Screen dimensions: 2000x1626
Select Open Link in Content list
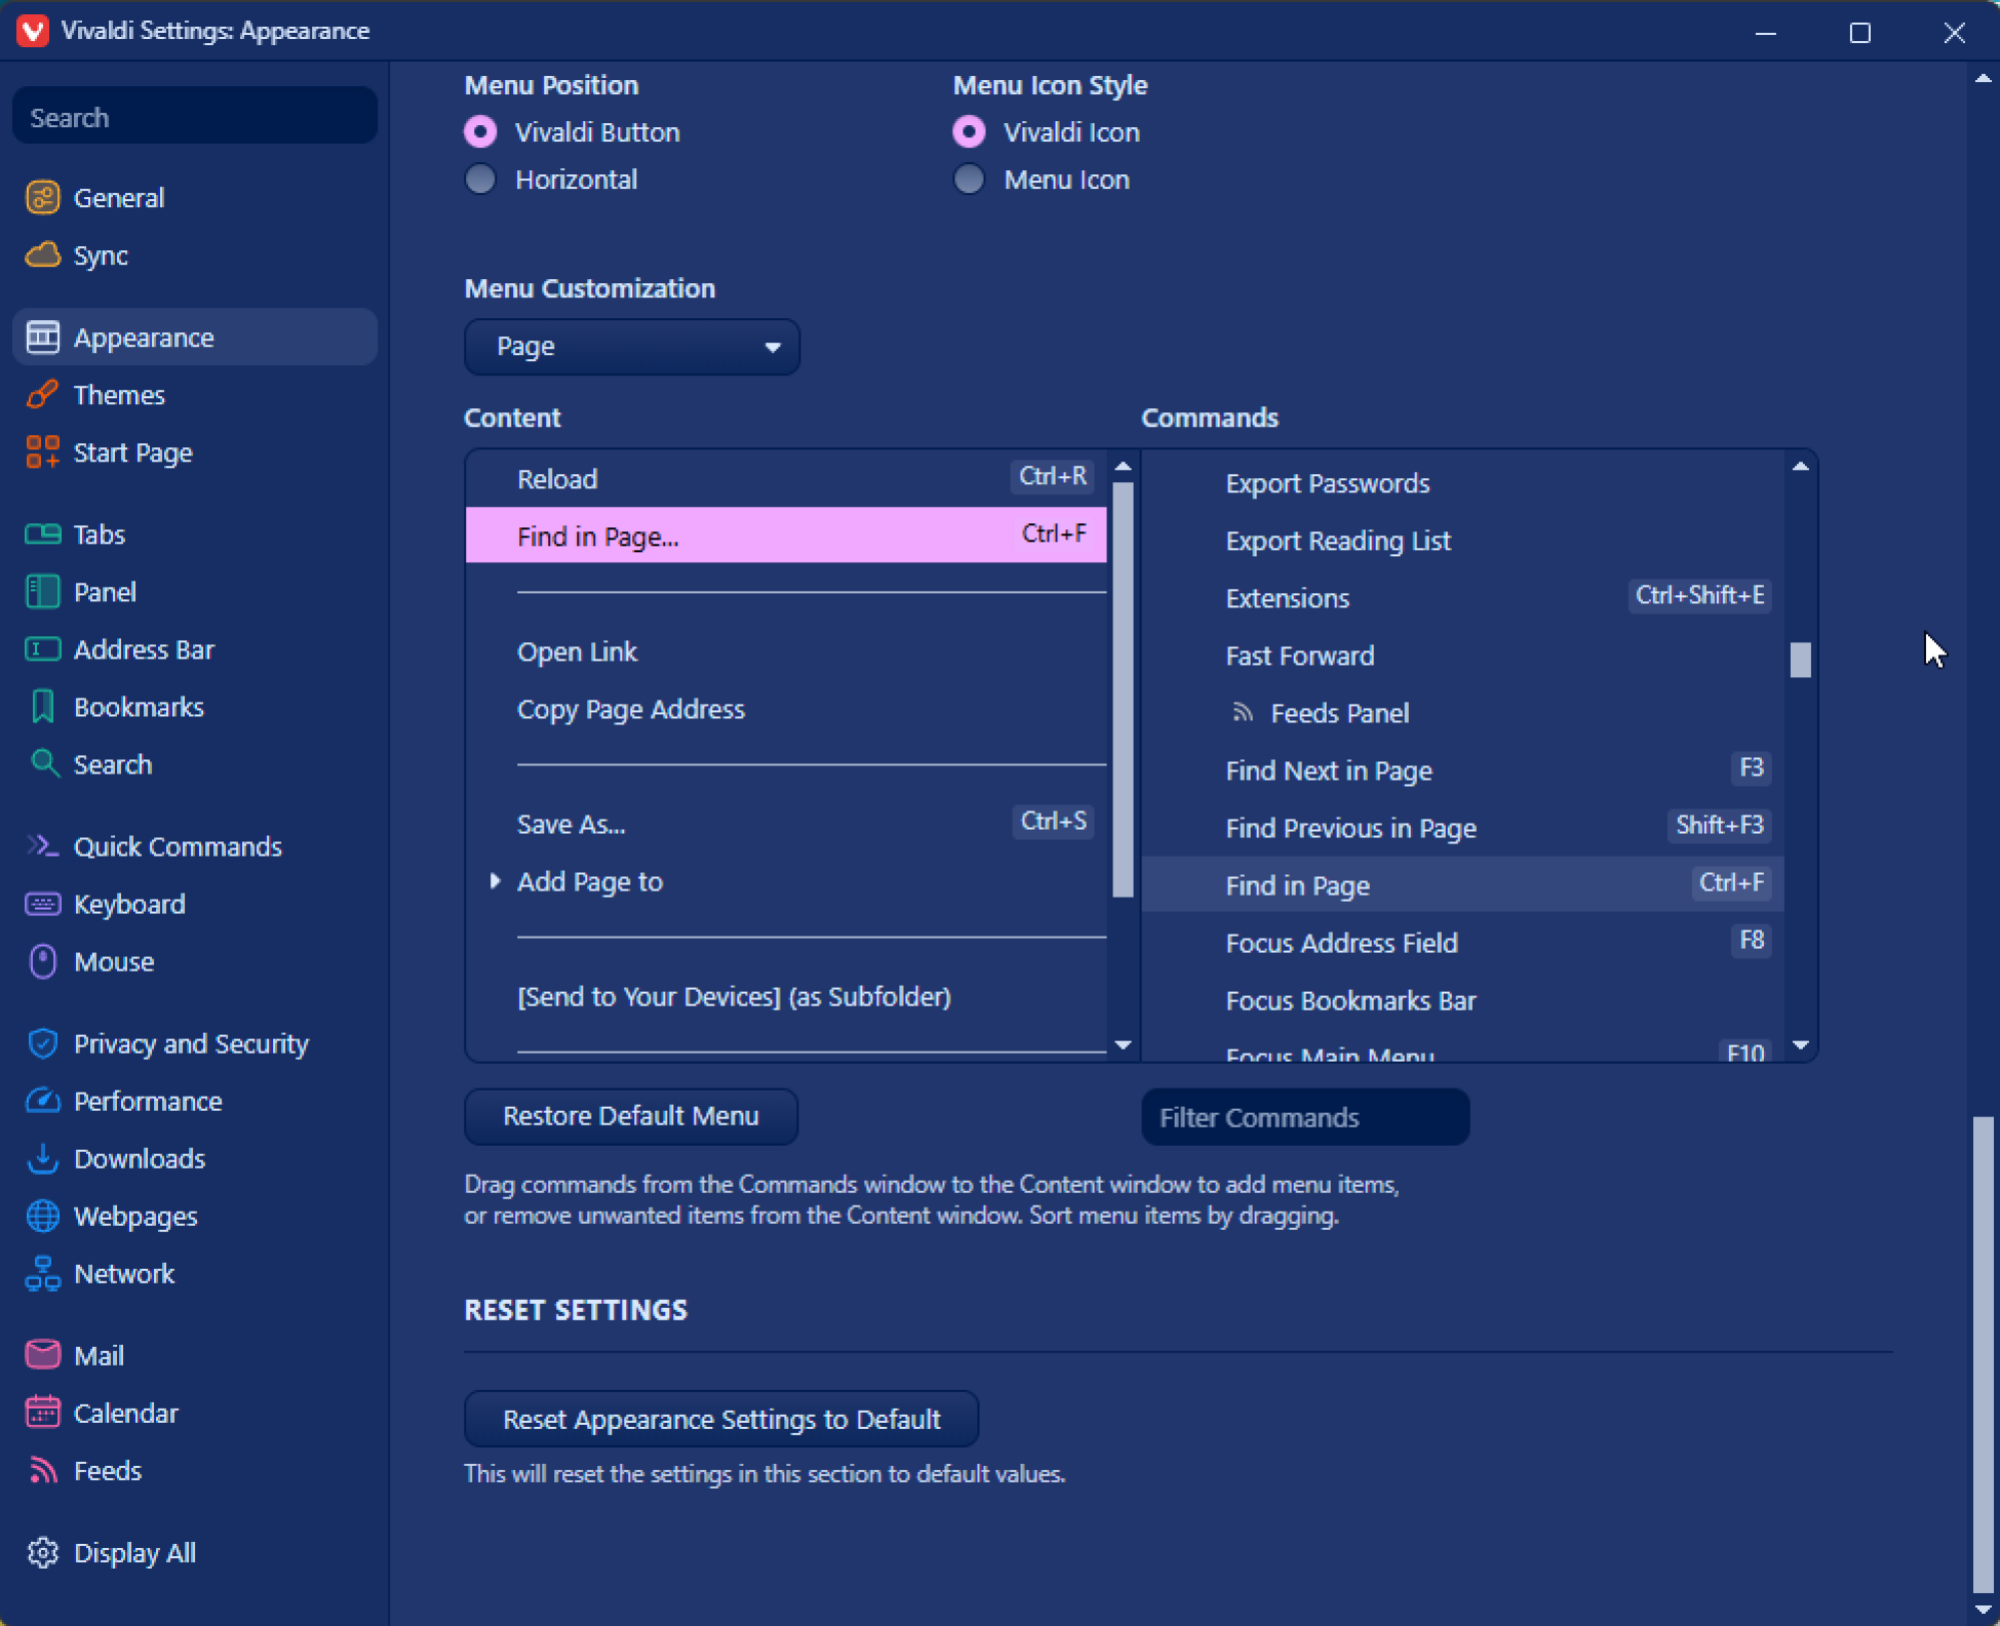[x=786, y=651]
